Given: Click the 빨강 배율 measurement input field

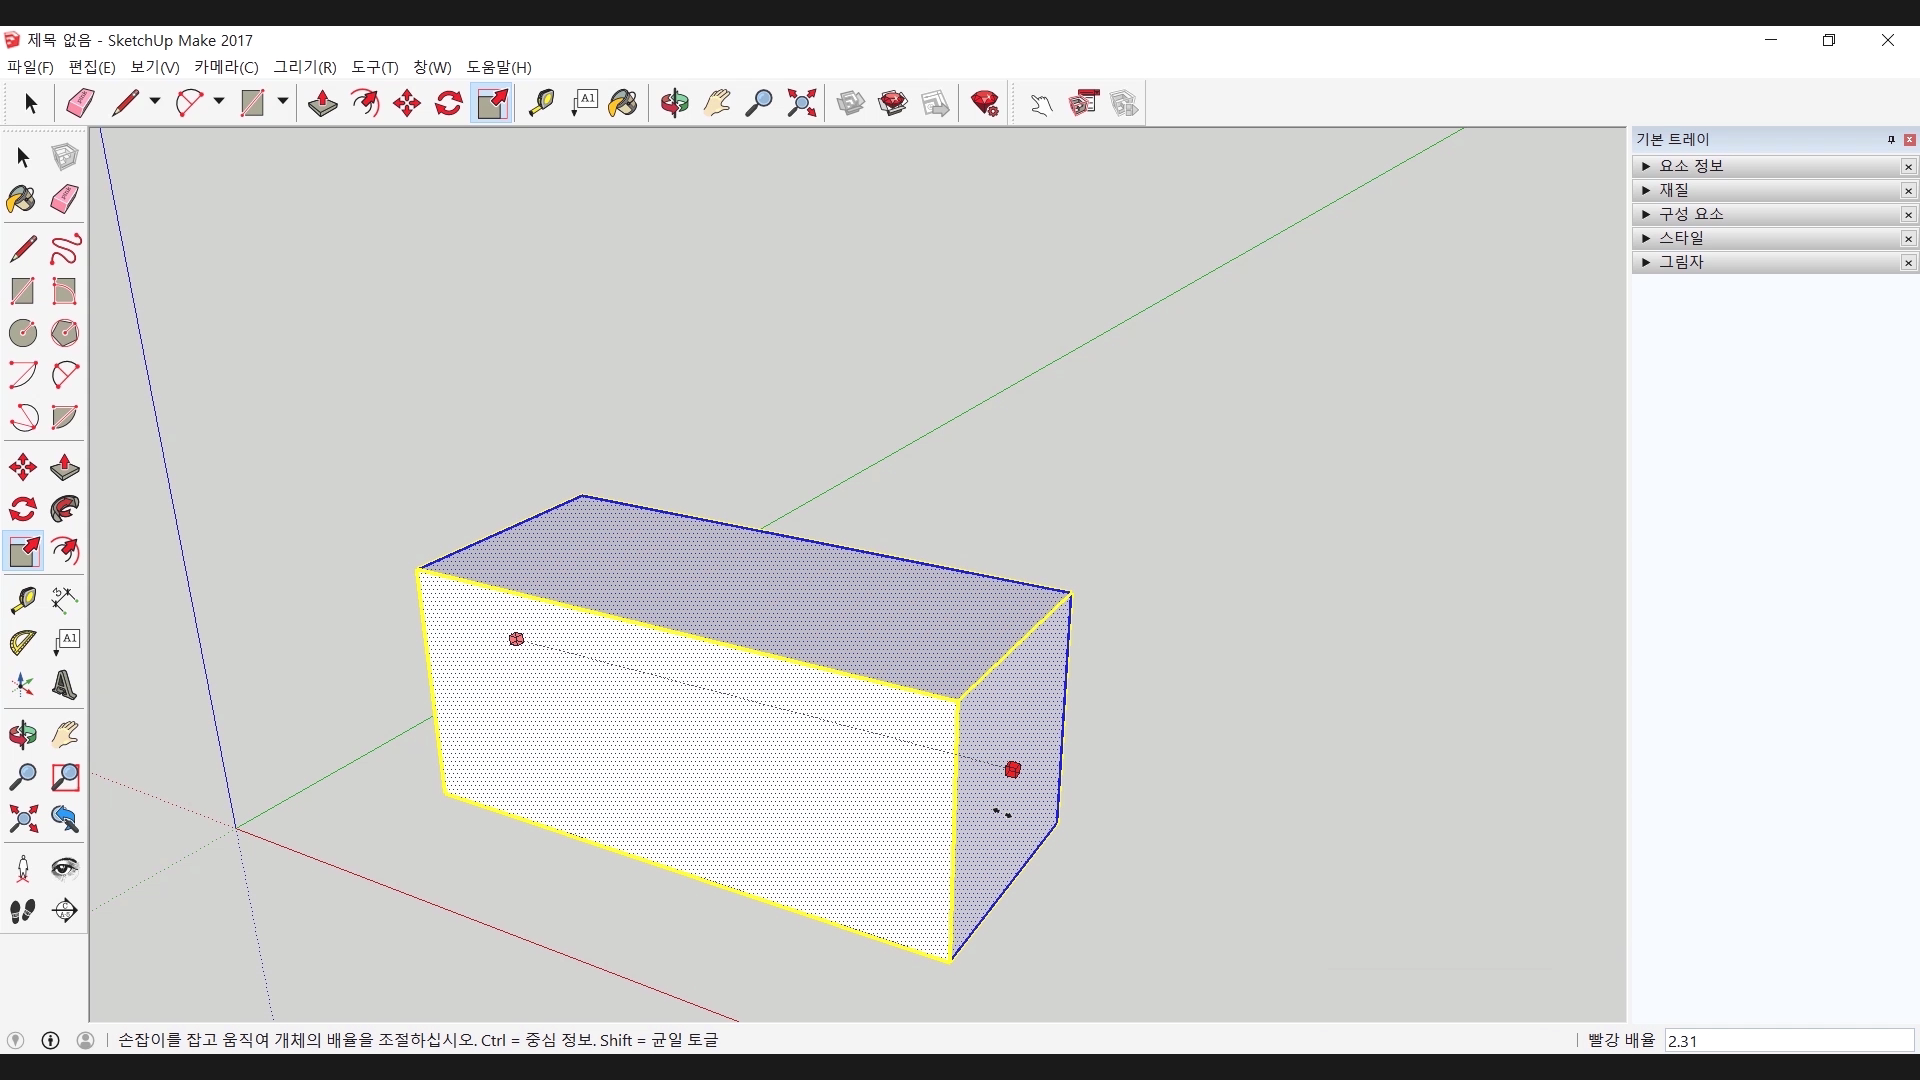Looking at the screenshot, I should tap(1788, 1040).
